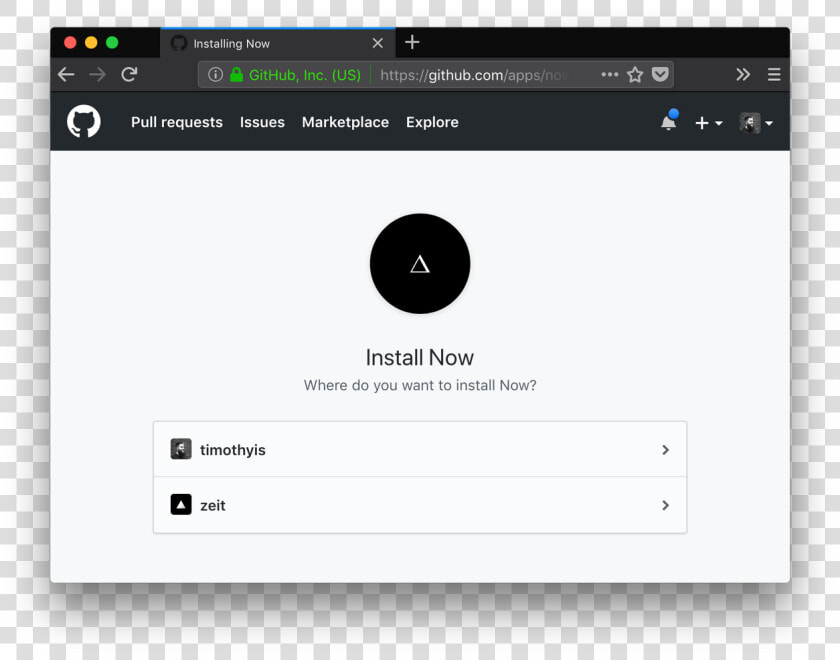Click the Now app logo circle
The width and height of the screenshot is (840, 660).
(x=420, y=264)
